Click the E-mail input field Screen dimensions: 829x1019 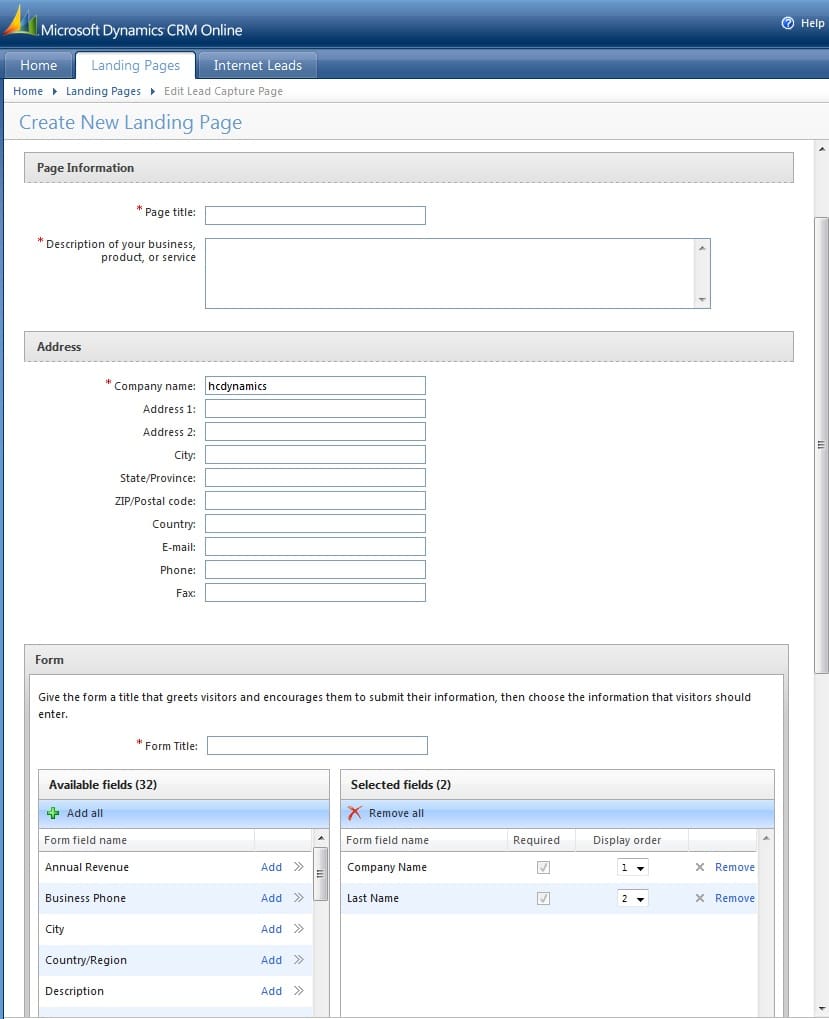(315, 547)
